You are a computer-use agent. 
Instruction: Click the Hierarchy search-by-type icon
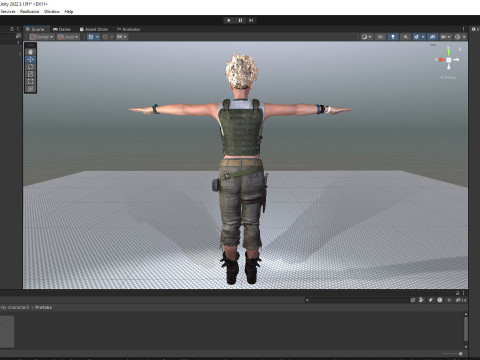point(18,36)
